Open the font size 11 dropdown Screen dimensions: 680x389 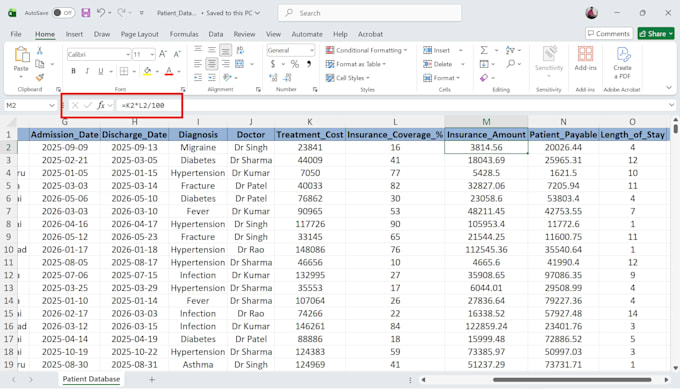152,55
